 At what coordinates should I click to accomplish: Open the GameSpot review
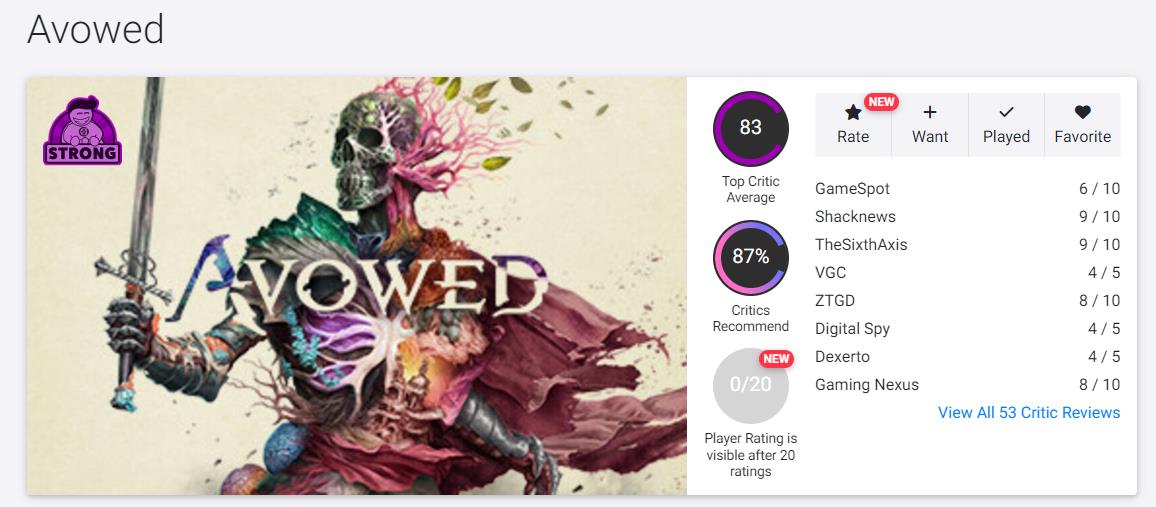(x=852, y=189)
